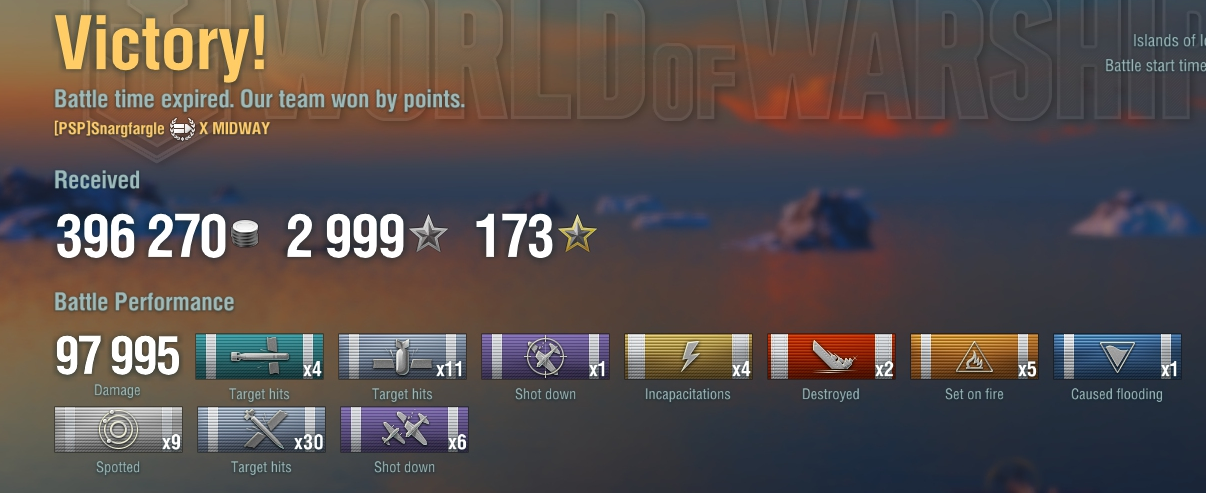Screen dimensions: 1206x493
Task: Select the red Destroyed x2 ribbon
Action: point(832,357)
